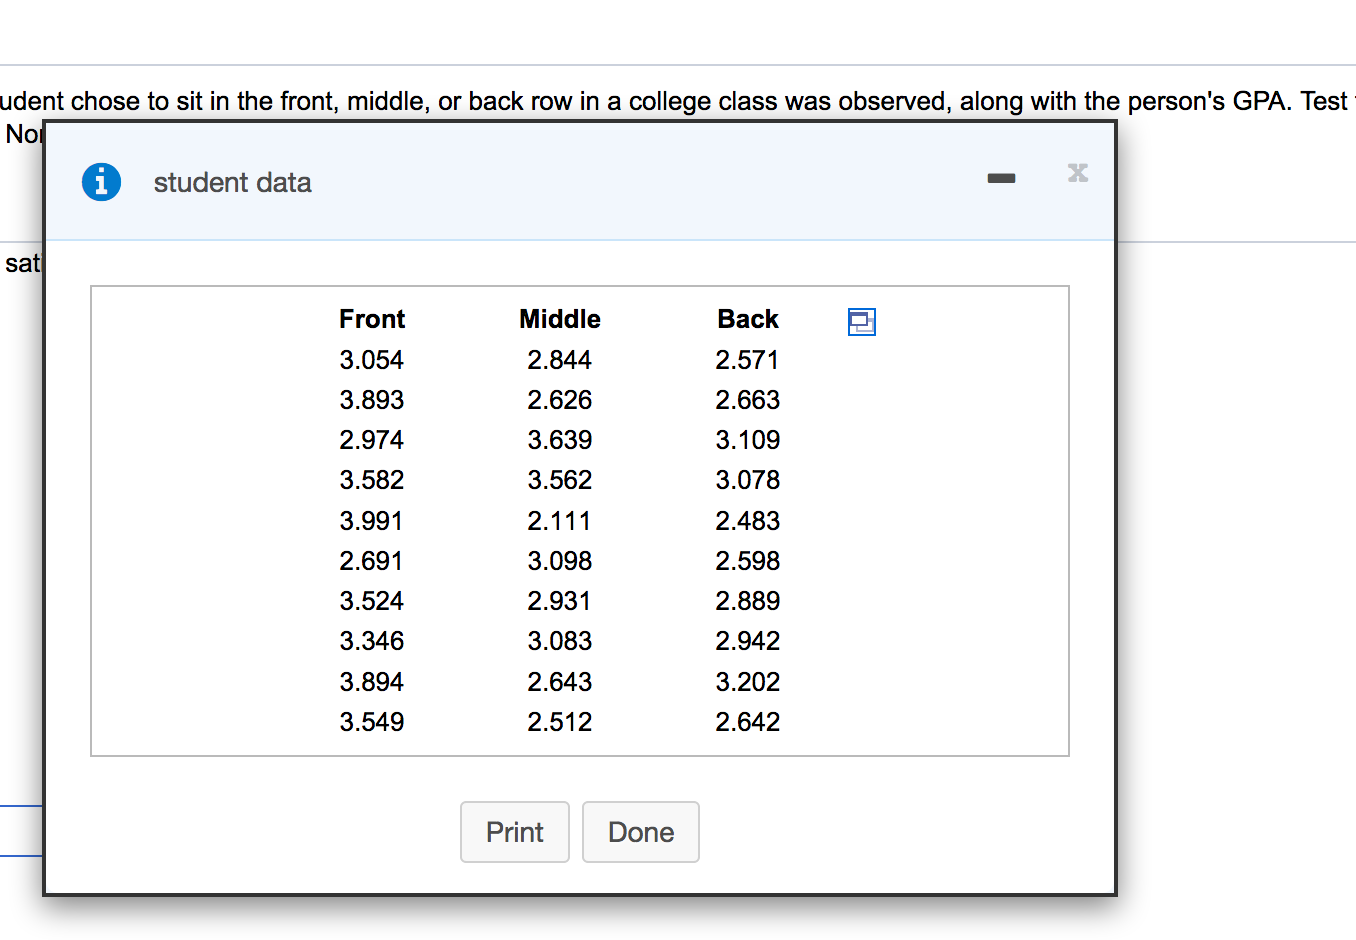Image resolution: width=1356 pixels, height=940 pixels.
Task: Click the GPA value 2.642 under Back
Action: click(x=747, y=721)
